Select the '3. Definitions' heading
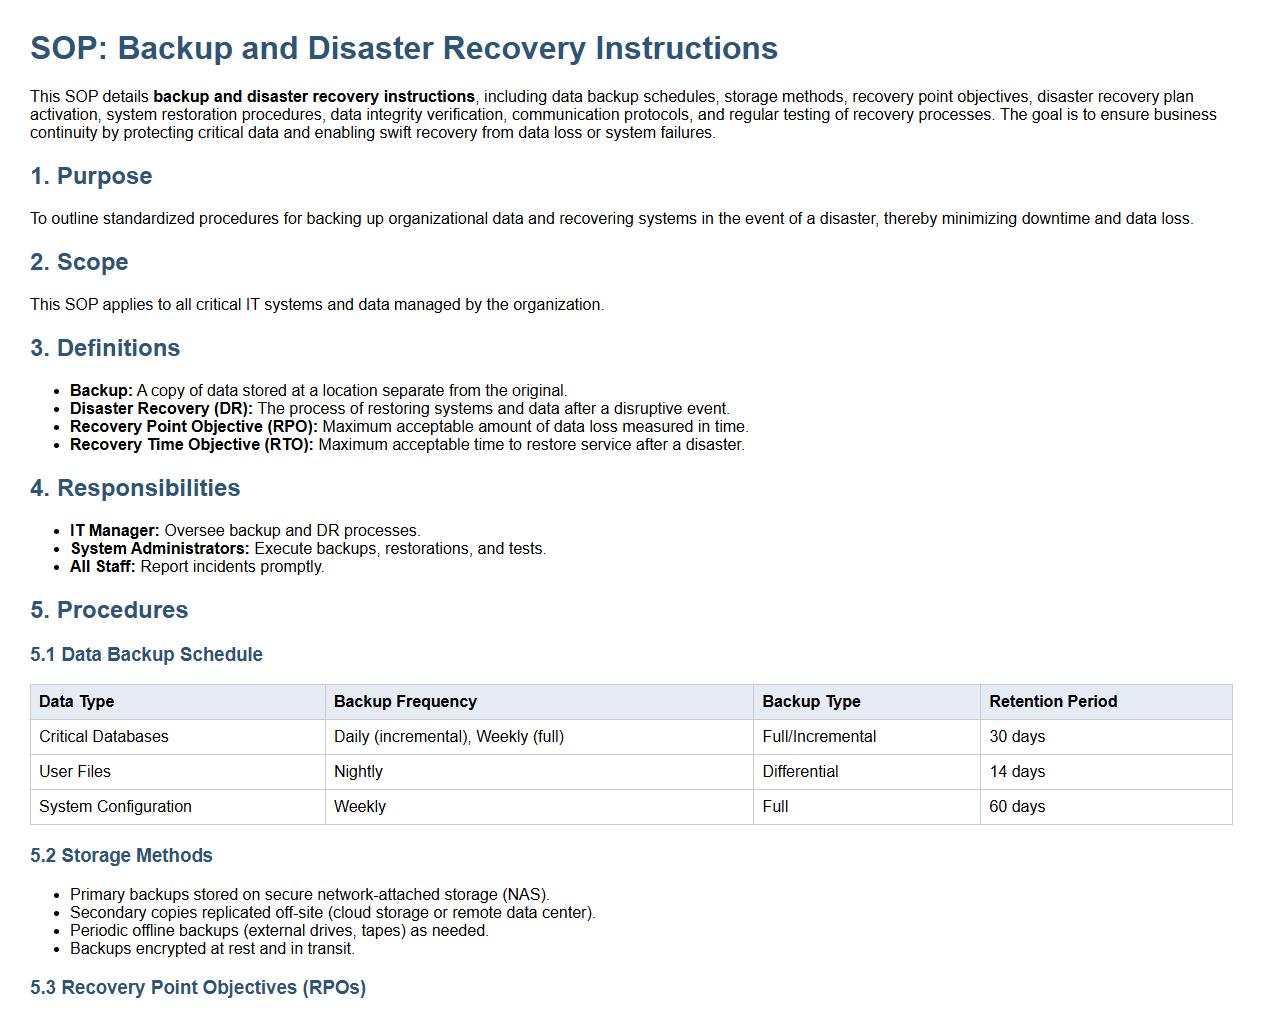Viewport: 1263px width, 1012px height. click(105, 348)
